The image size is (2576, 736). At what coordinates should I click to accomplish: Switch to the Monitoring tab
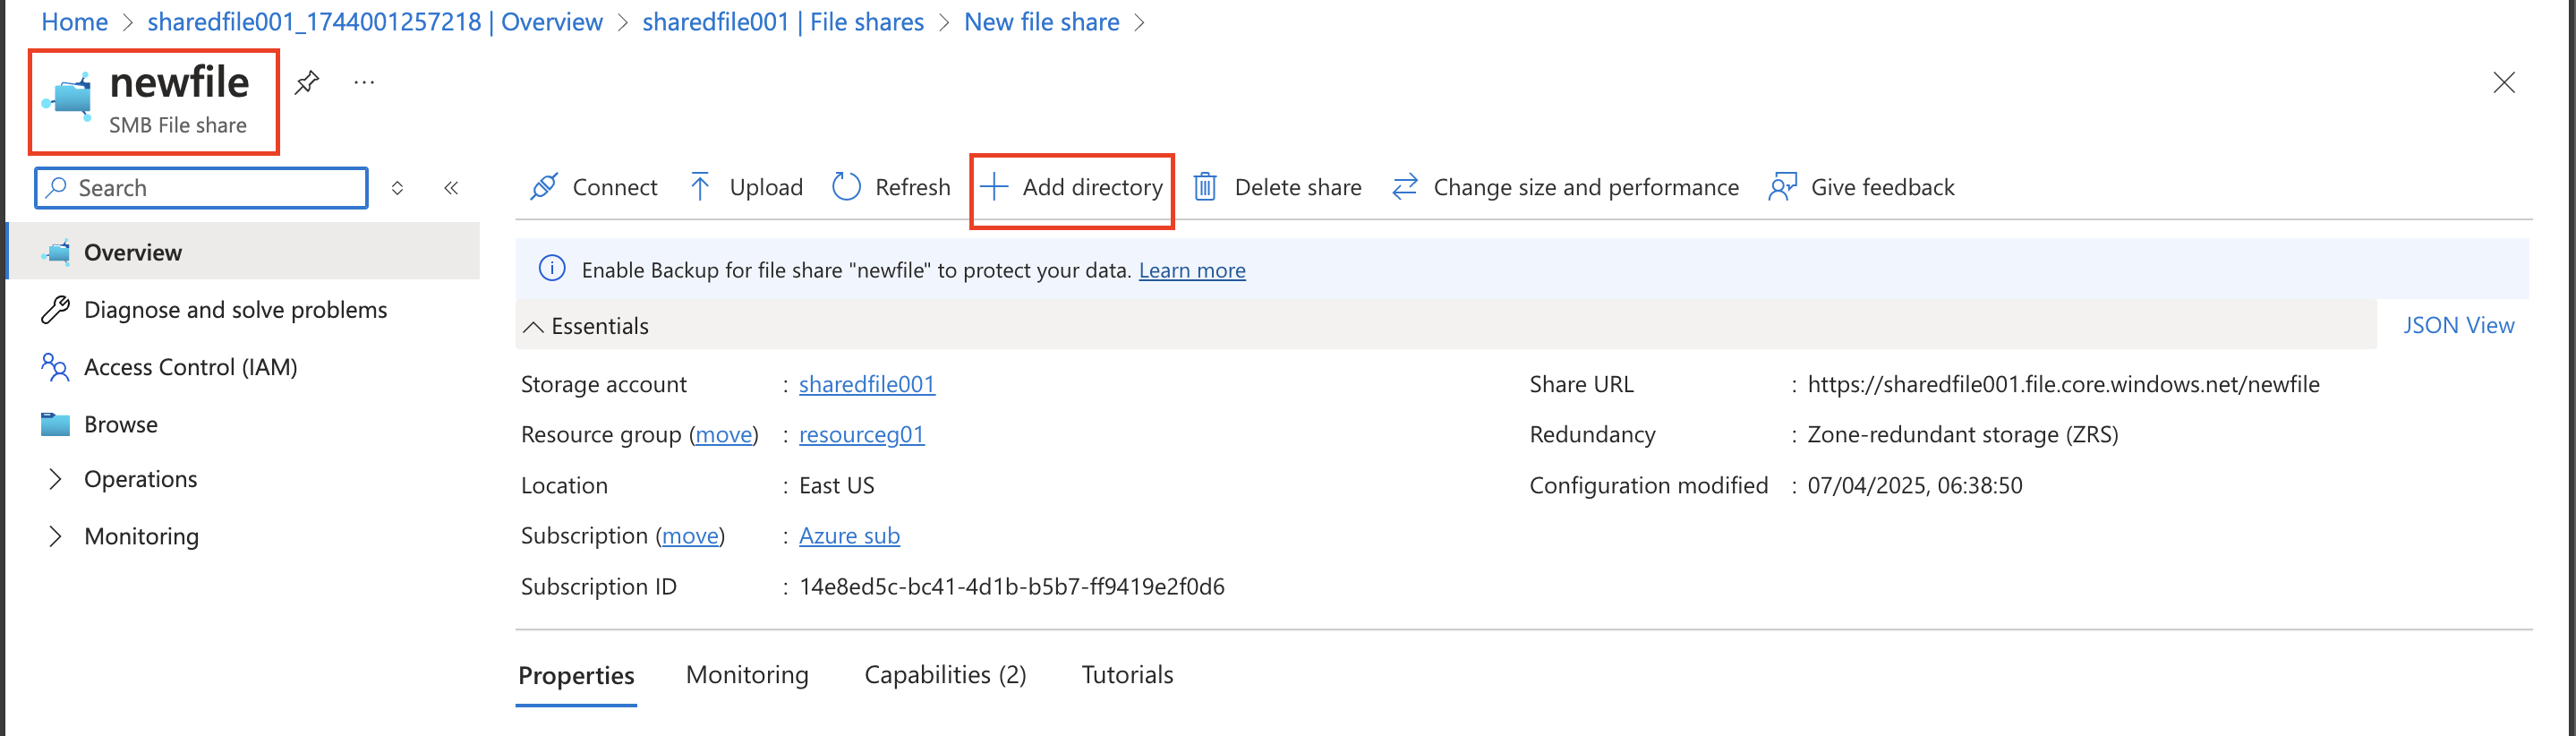coord(747,675)
